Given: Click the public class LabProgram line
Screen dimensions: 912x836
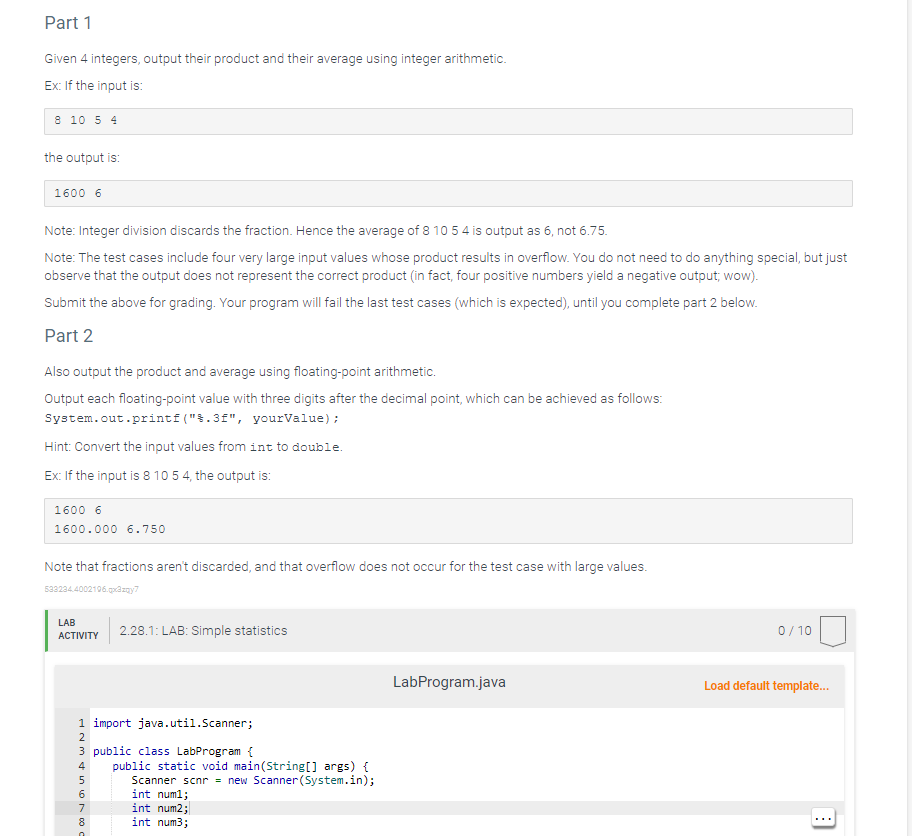Looking at the screenshot, I should coord(170,751).
